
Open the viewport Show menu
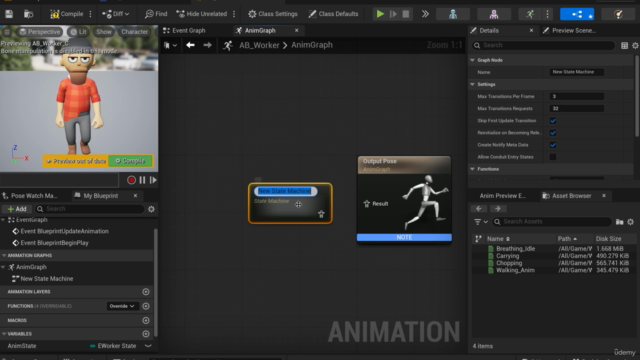click(104, 32)
